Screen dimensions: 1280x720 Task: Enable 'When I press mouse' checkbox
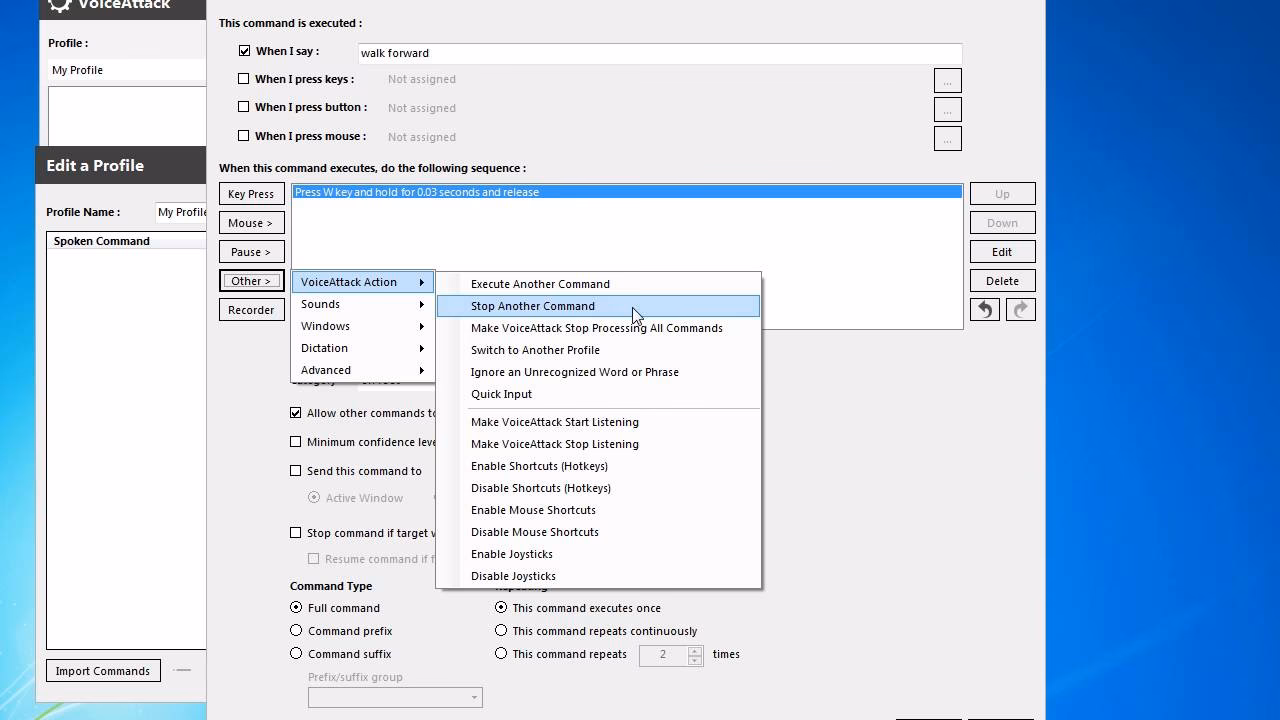pyautogui.click(x=244, y=136)
